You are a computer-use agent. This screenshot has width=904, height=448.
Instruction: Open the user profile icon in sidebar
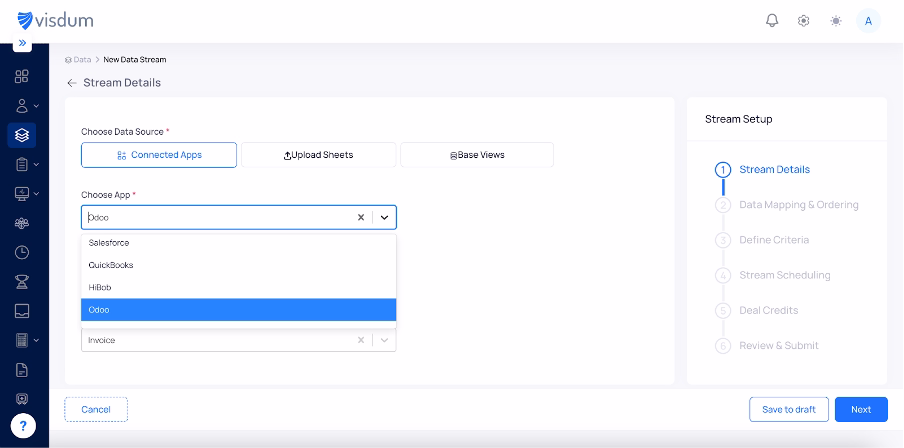pyautogui.click(x=22, y=106)
